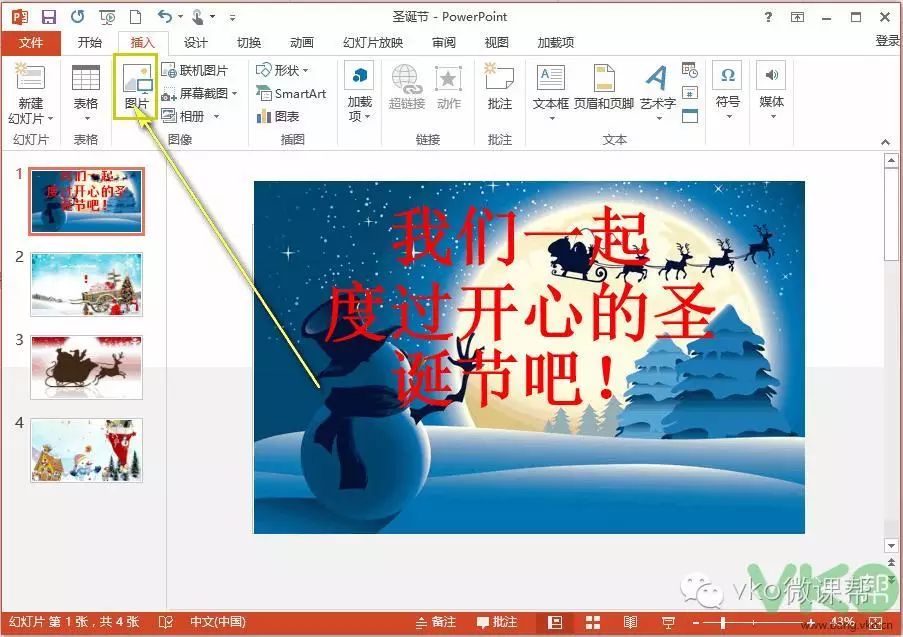
Task: Click the 图片 (Picture) insert icon
Action: 136,88
